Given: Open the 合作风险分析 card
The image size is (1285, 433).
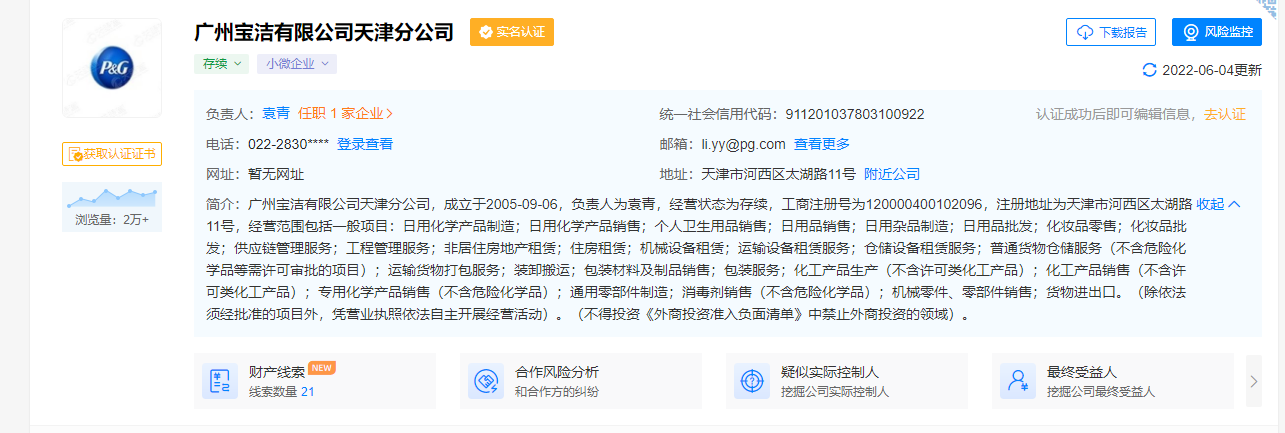Looking at the screenshot, I should (x=581, y=381).
